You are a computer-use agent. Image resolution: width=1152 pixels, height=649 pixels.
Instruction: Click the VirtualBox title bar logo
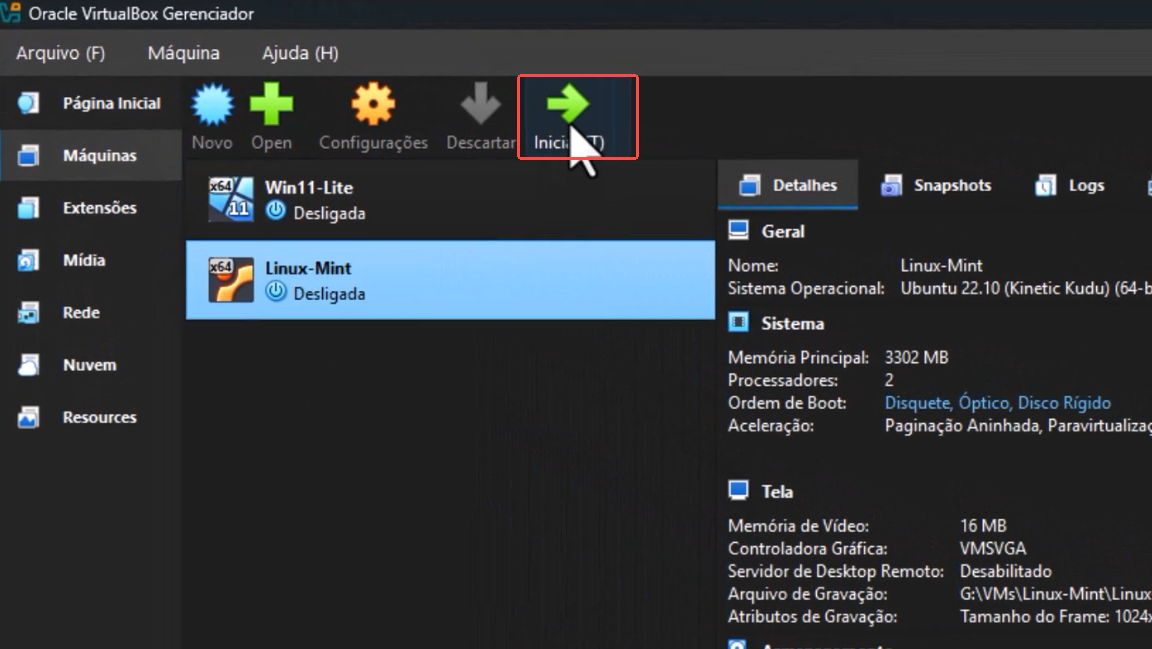(11, 12)
